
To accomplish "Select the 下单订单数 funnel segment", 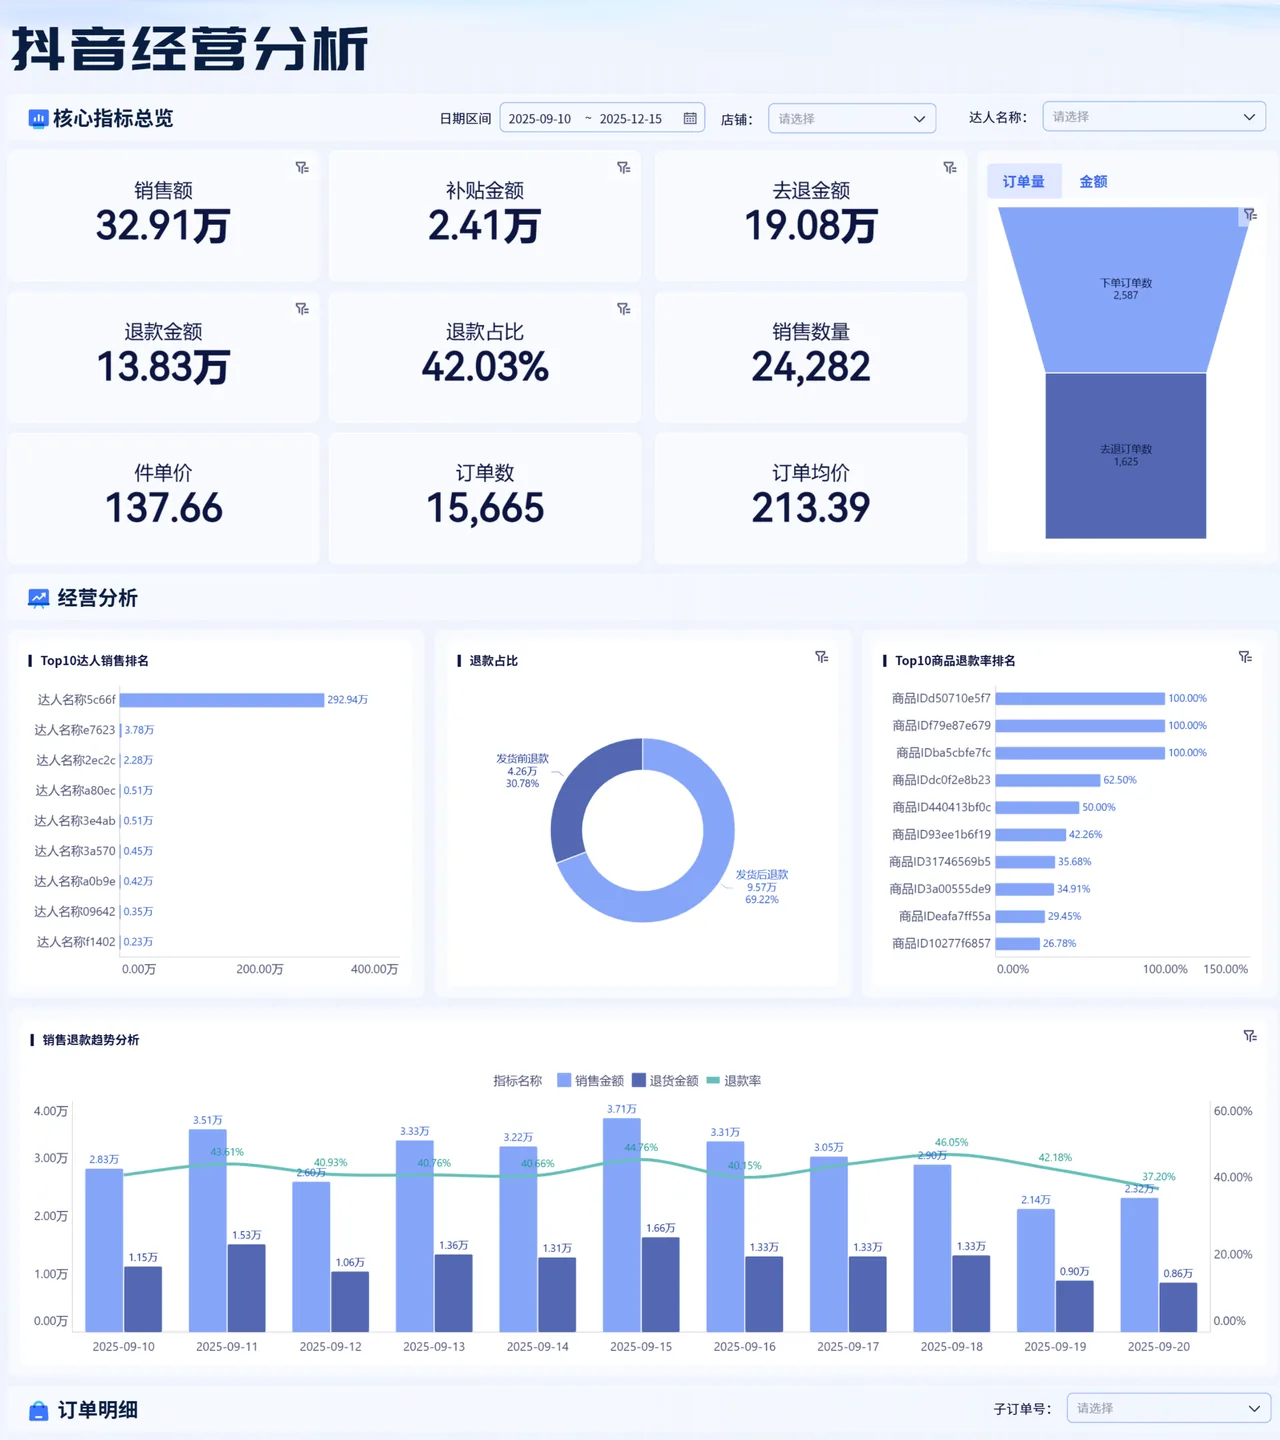I will pos(1126,290).
